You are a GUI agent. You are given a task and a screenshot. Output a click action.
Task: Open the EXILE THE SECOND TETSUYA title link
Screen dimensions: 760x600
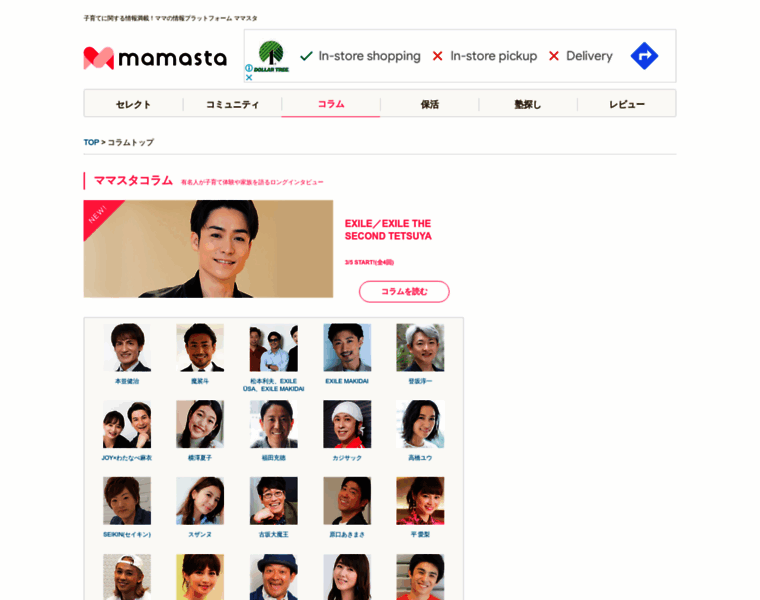click(x=388, y=230)
